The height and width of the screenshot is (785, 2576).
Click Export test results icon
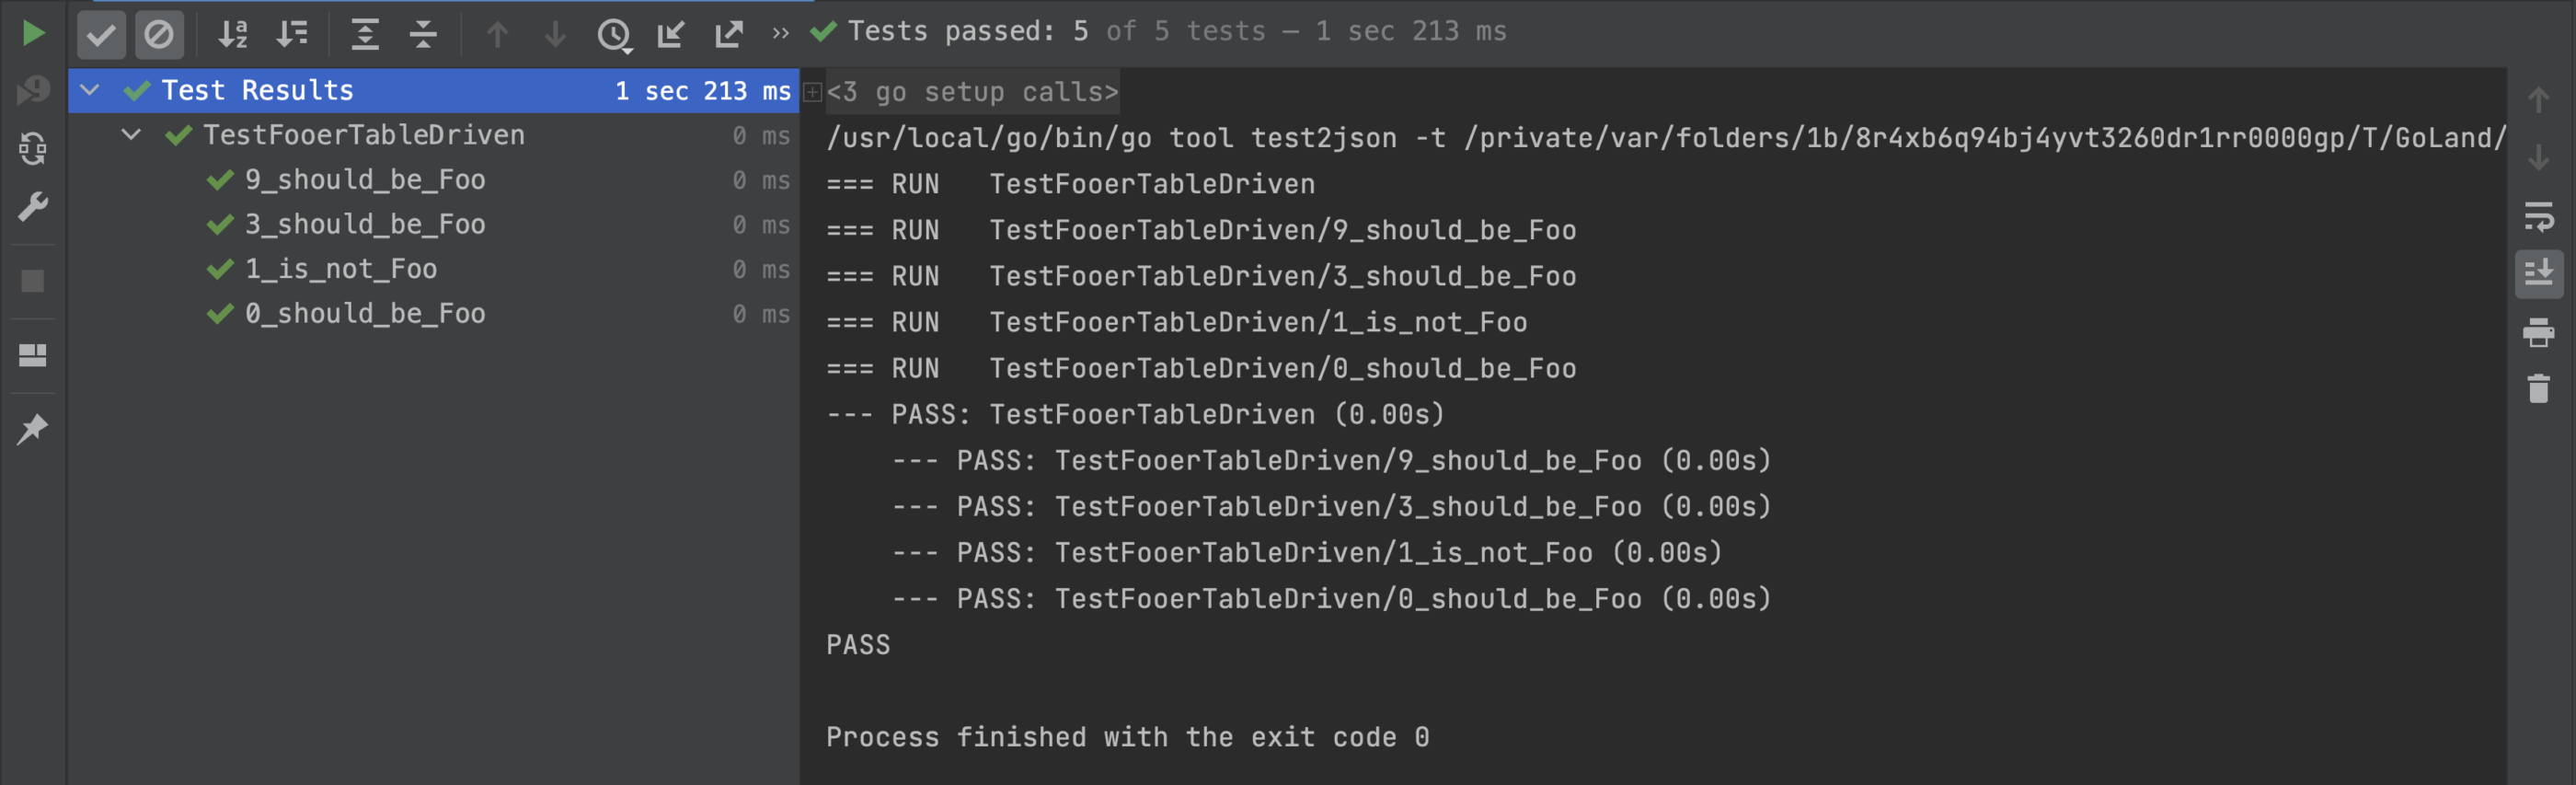729,35
